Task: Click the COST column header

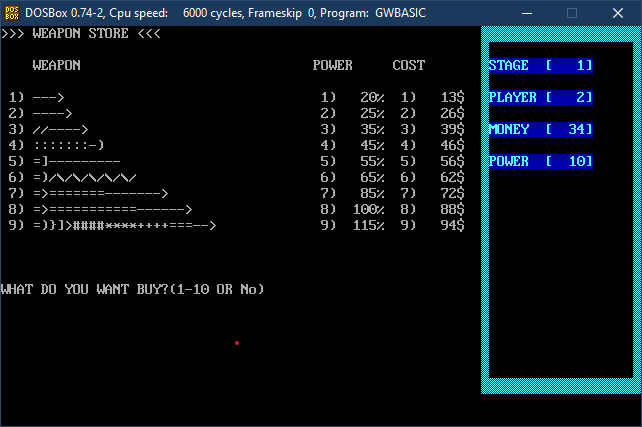Action: coord(409,65)
